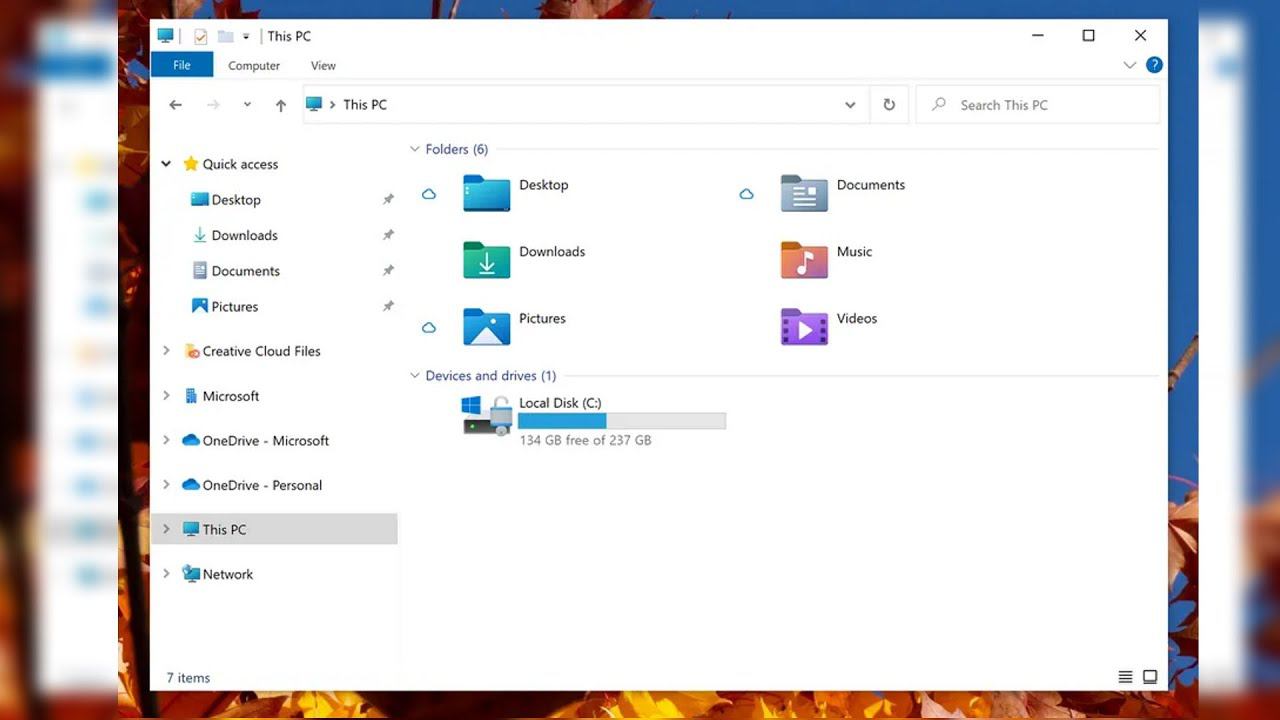Click the Refresh button in address bar
This screenshot has height=720, width=1280.
(x=889, y=104)
